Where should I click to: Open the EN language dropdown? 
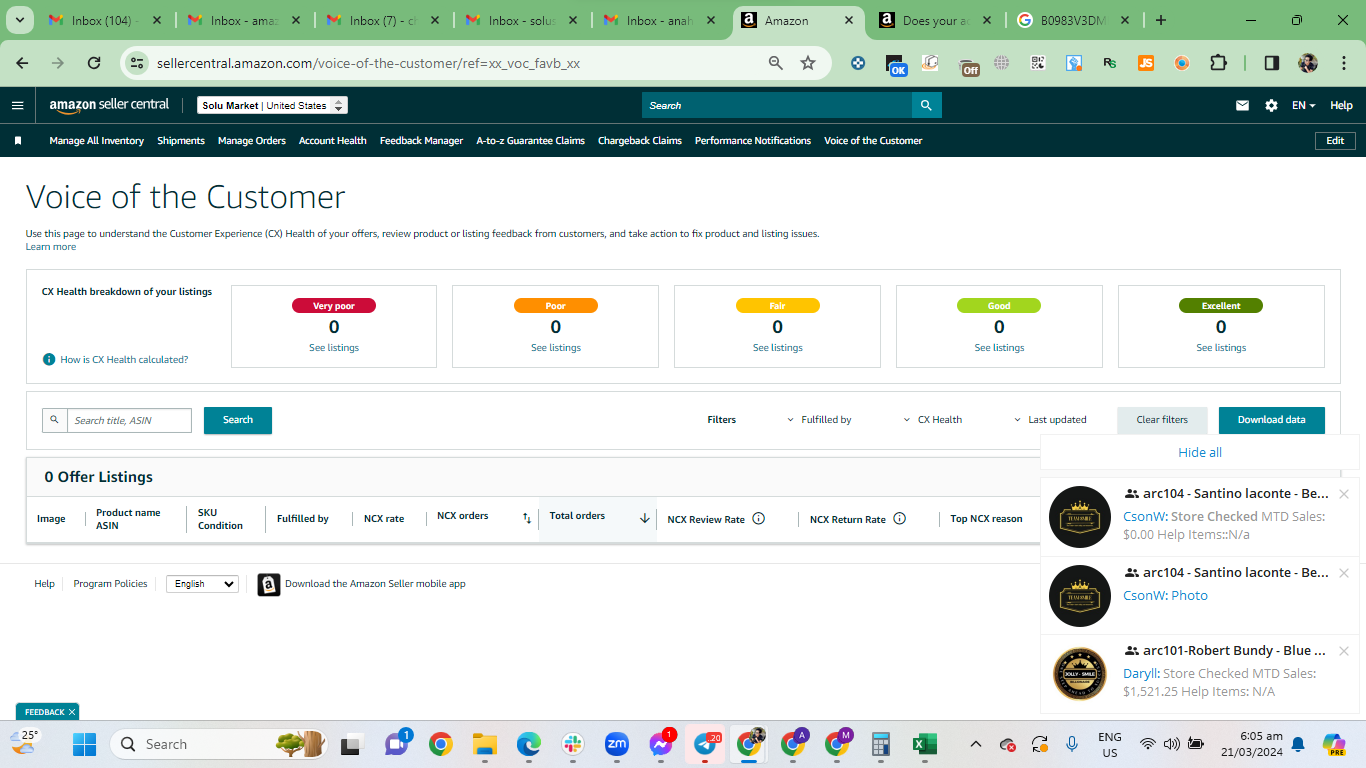coord(1303,105)
